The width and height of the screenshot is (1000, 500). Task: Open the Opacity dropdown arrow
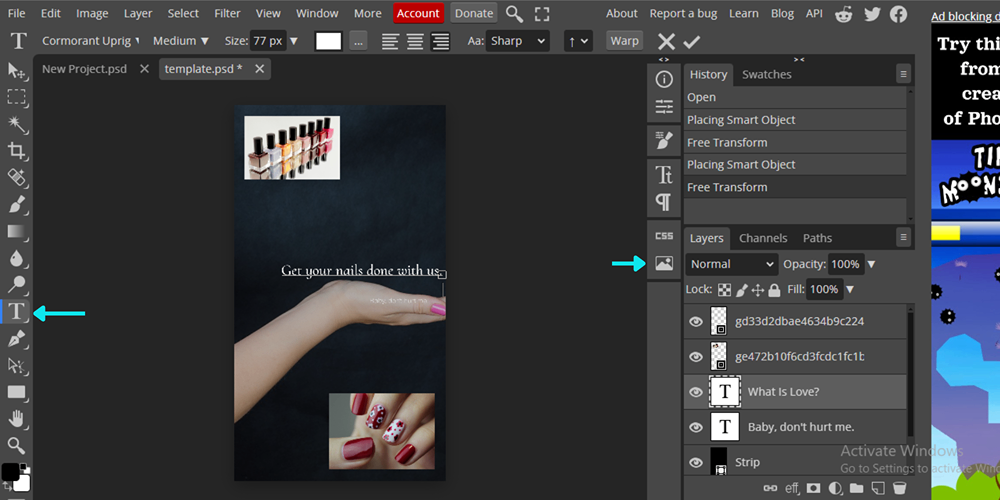872,264
